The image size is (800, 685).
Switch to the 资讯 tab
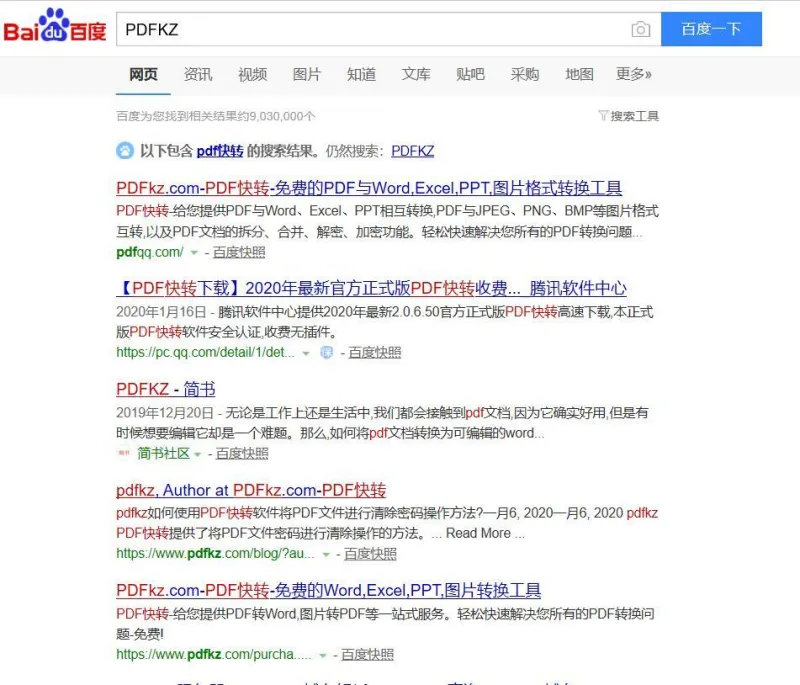(x=198, y=74)
